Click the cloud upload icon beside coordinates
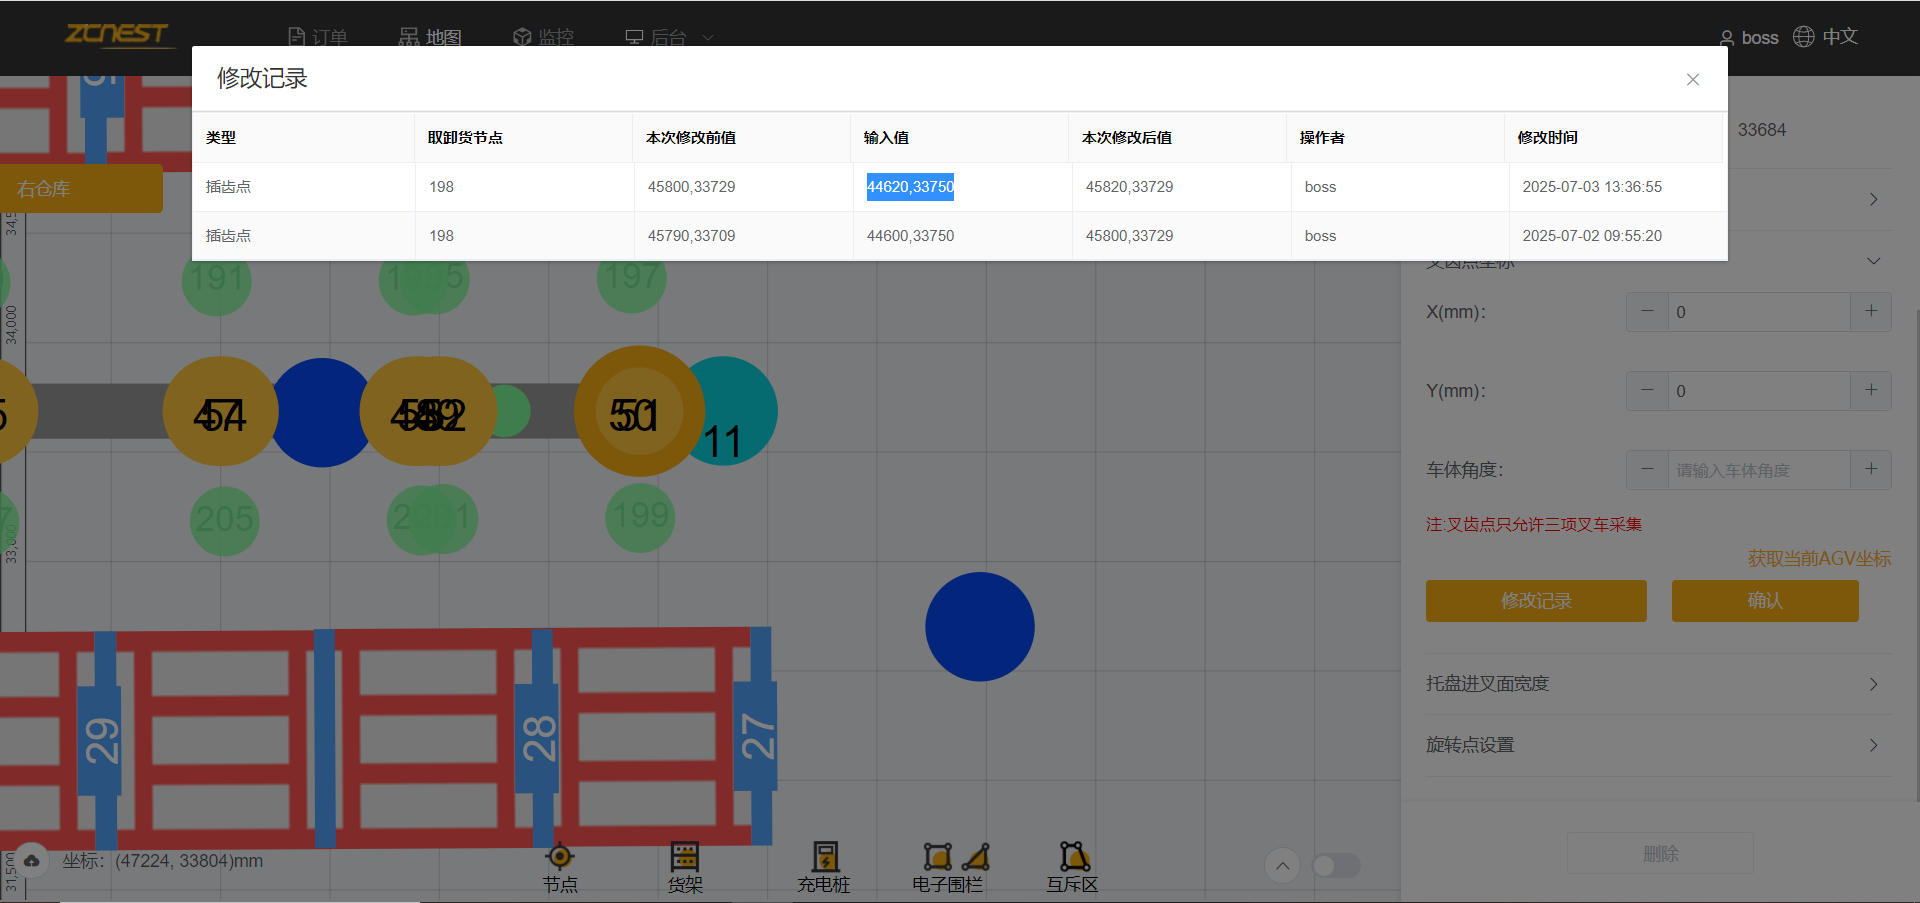This screenshot has width=1920, height=903. (x=32, y=861)
